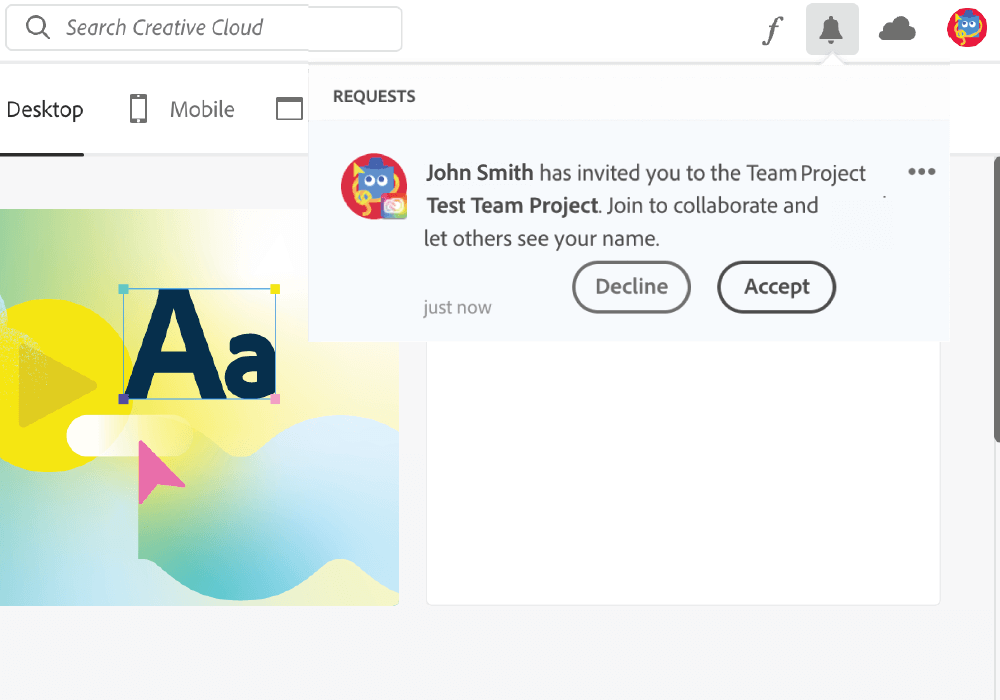Open the account profile avatar

967,28
